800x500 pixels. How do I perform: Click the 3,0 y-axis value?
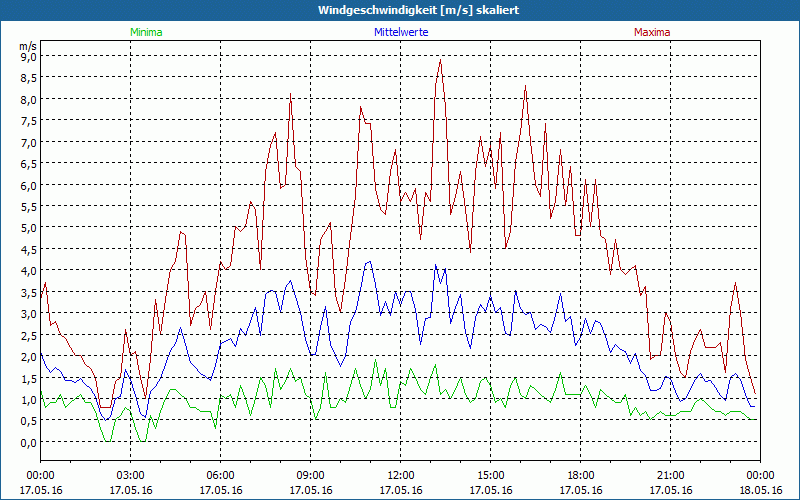[29, 314]
